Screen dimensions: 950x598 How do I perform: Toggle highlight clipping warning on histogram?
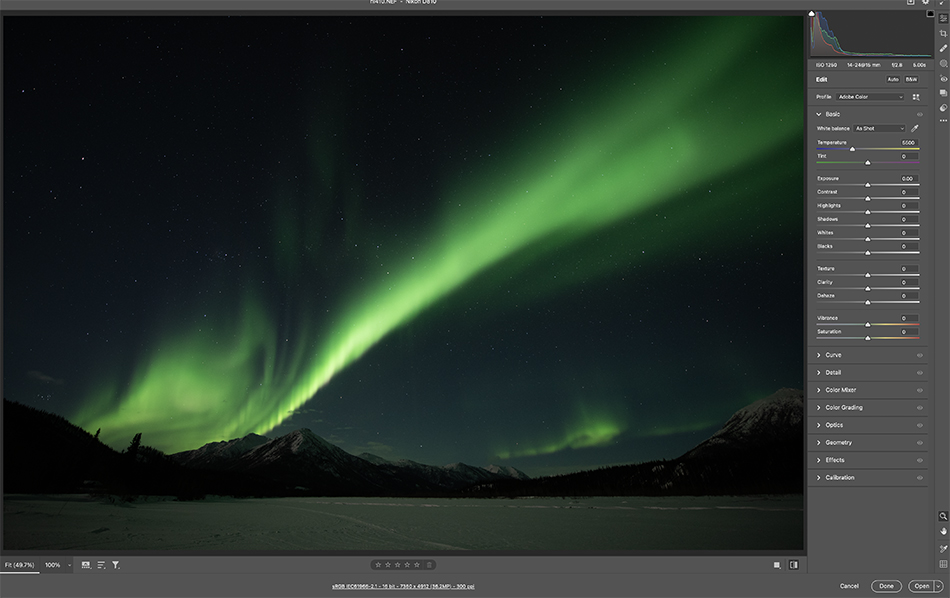pos(930,14)
